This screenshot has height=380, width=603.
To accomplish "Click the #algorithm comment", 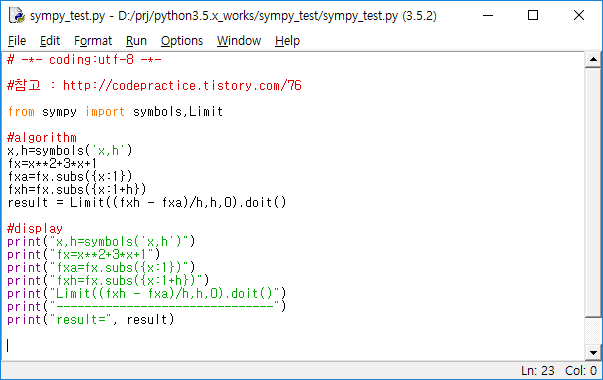I will (x=42, y=137).
